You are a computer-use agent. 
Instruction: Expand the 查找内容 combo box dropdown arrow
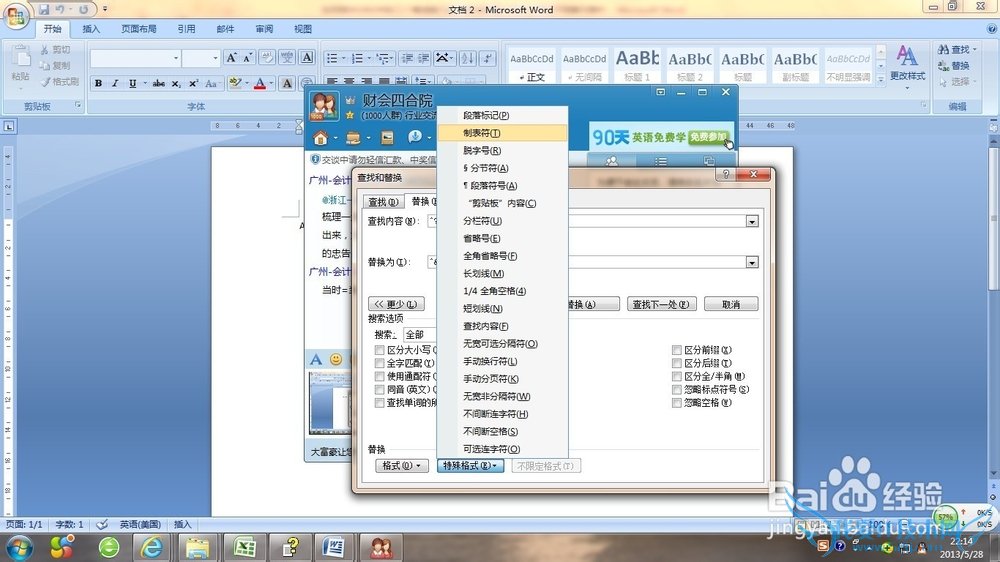[752, 221]
